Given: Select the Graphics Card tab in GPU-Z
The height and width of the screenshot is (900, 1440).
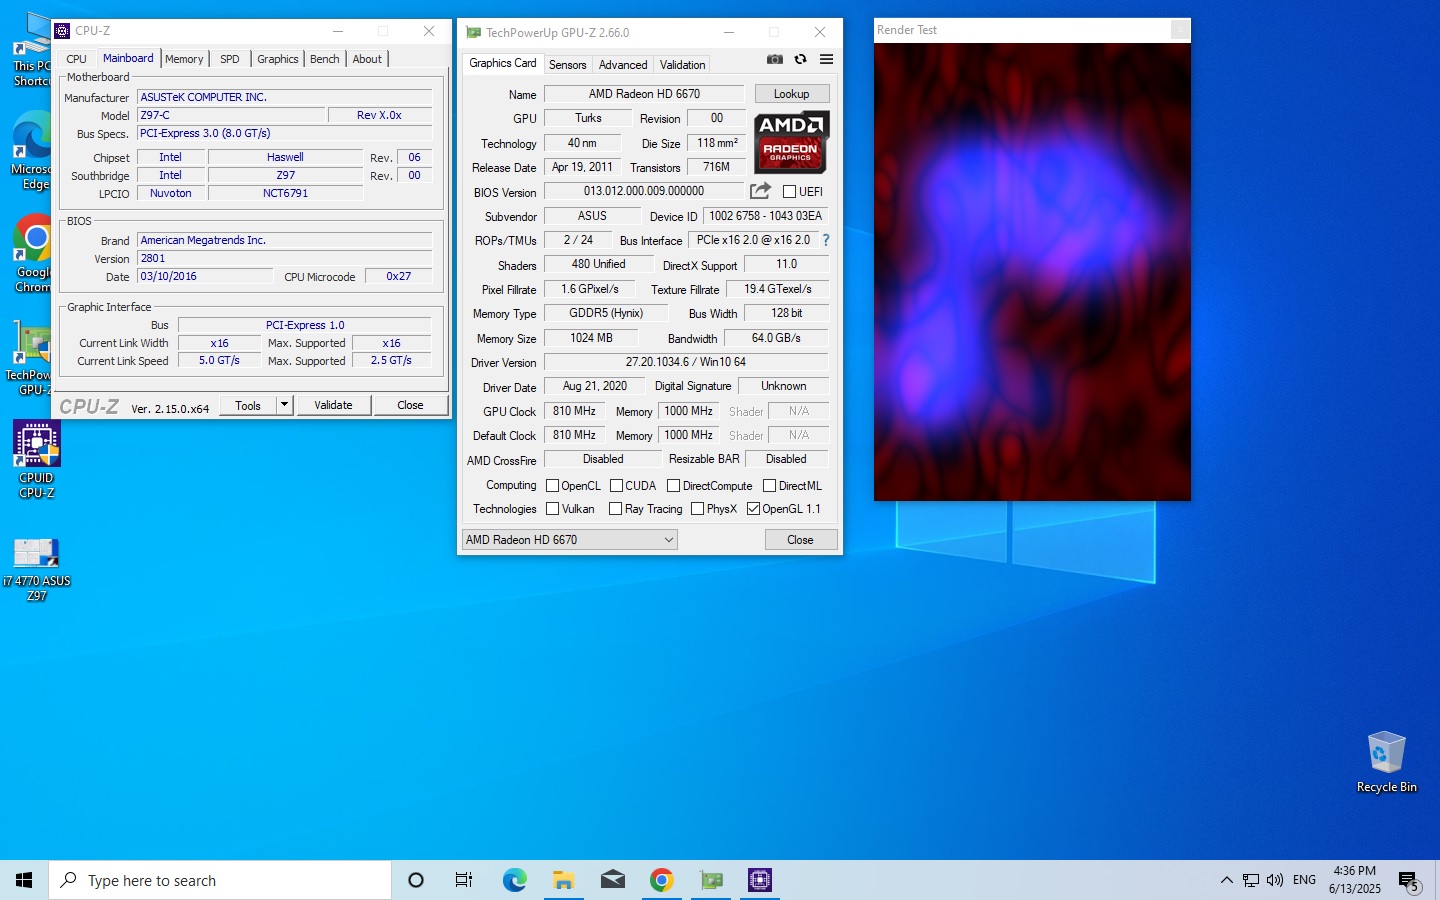Looking at the screenshot, I should (503, 63).
